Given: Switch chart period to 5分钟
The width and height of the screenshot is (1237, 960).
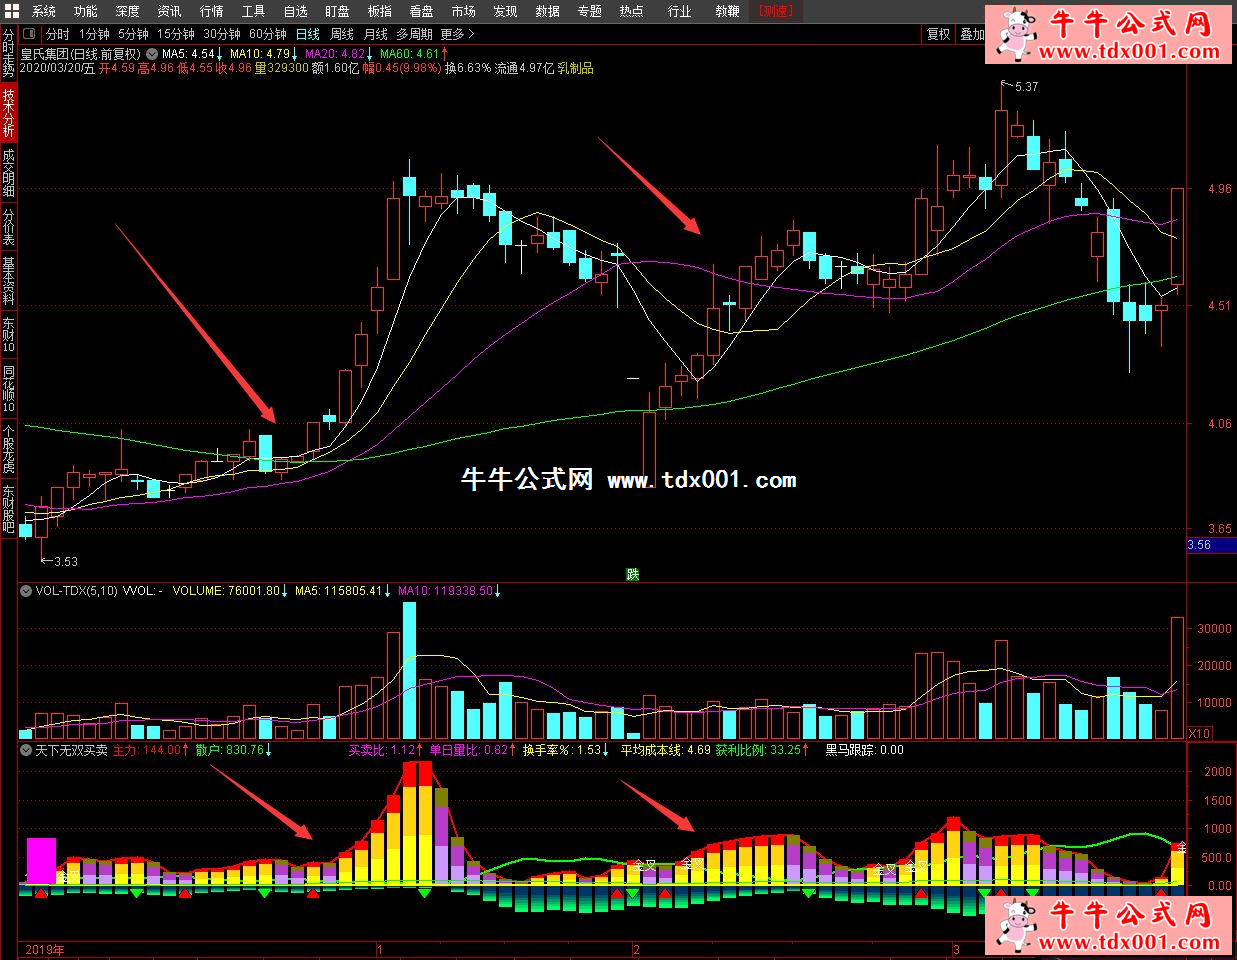Looking at the screenshot, I should pyautogui.click(x=133, y=34).
